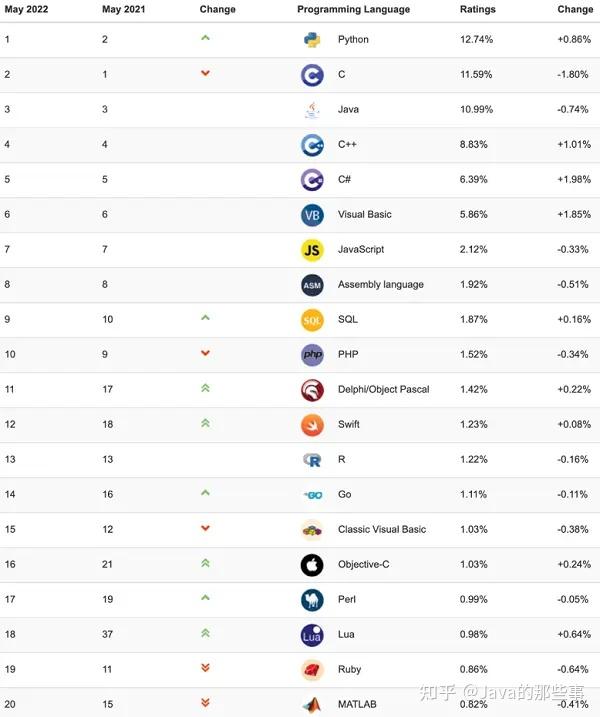Image resolution: width=600 pixels, height=717 pixels.
Task: Click the Delphi/Object Pascal language name
Action: [x=383, y=390]
